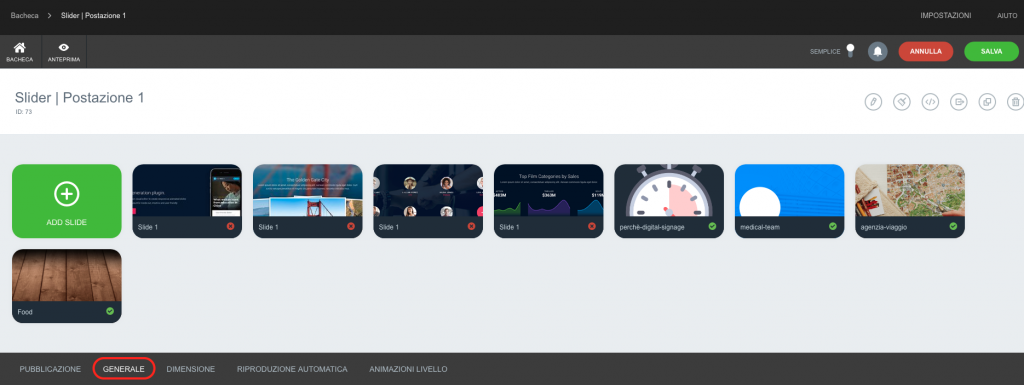
Task: Toggle red status icon on phone mockup slide
Action: (231, 226)
